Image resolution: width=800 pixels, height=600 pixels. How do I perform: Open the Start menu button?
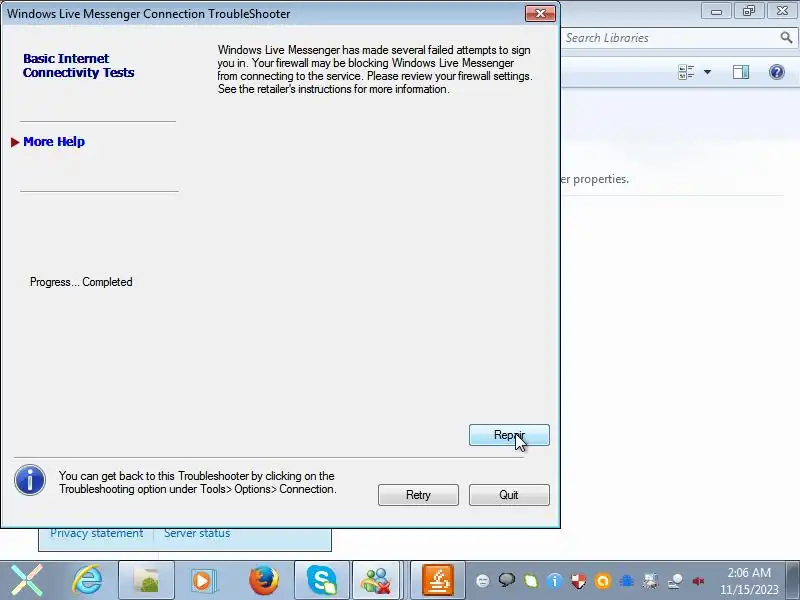27,581
